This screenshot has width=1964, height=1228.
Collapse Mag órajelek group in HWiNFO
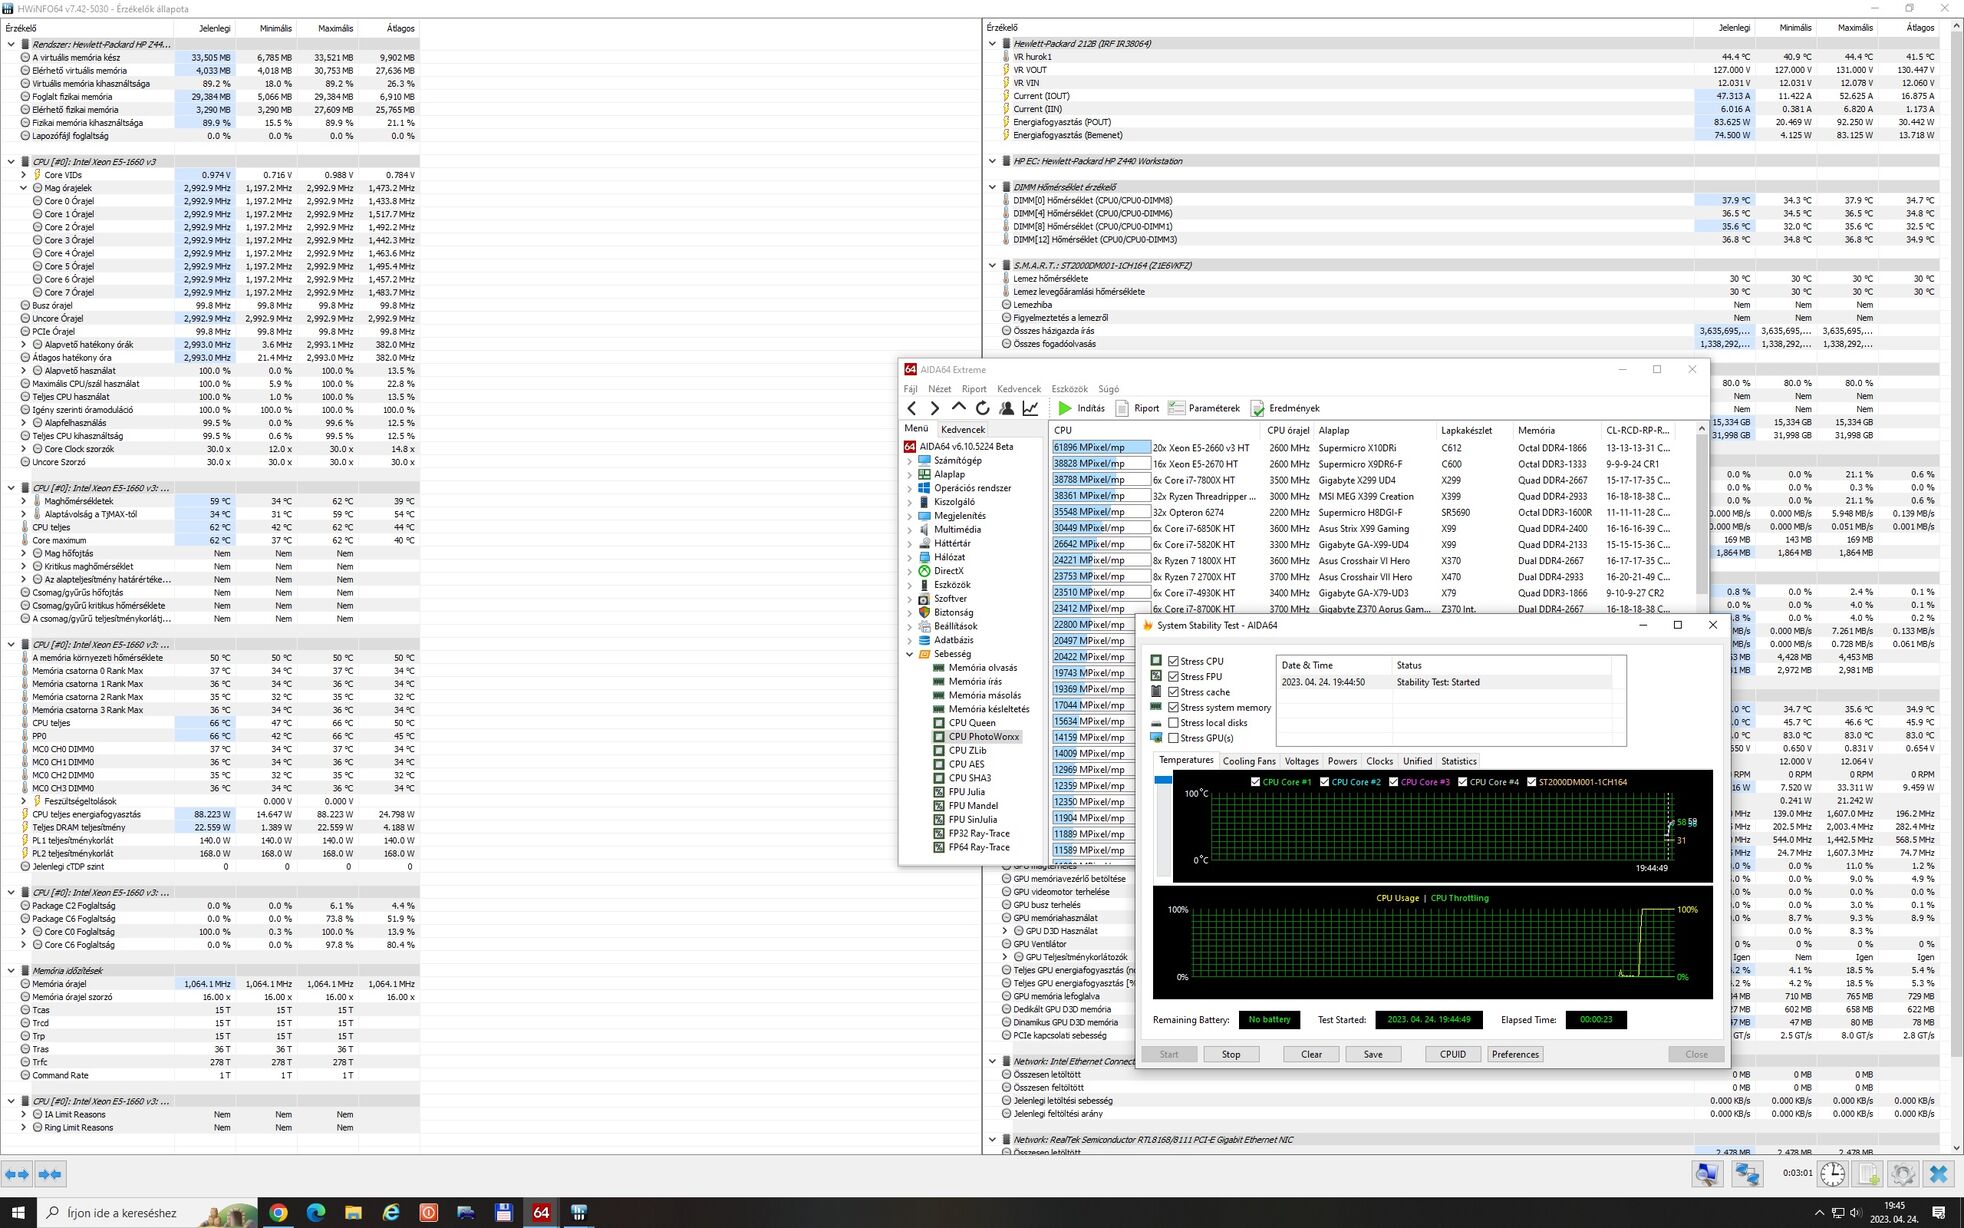click(x=24, y=188)
